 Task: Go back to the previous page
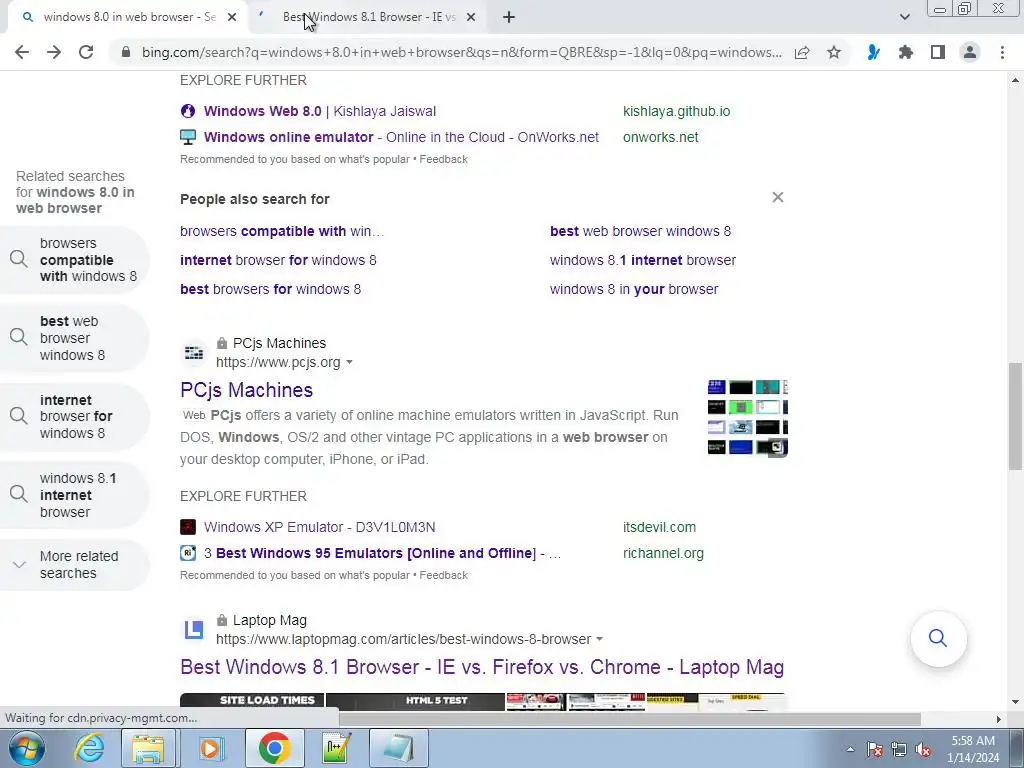[22, 52]
